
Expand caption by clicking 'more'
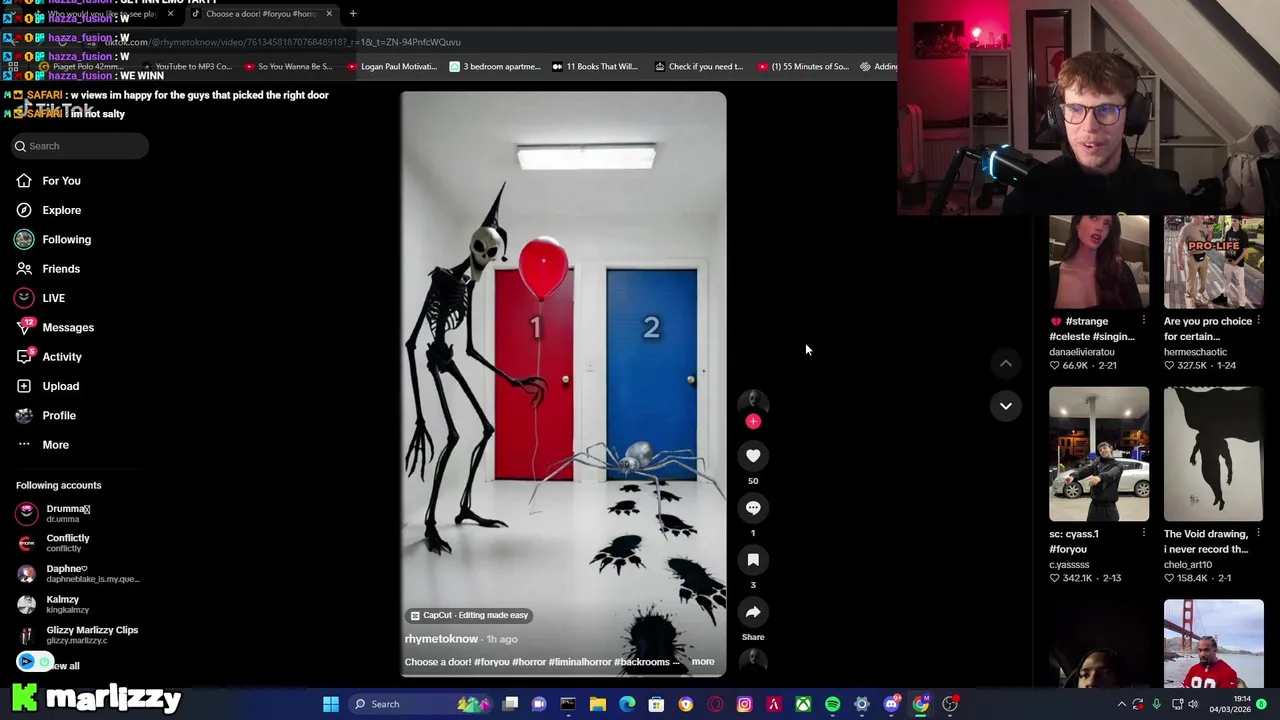[703, 662]
